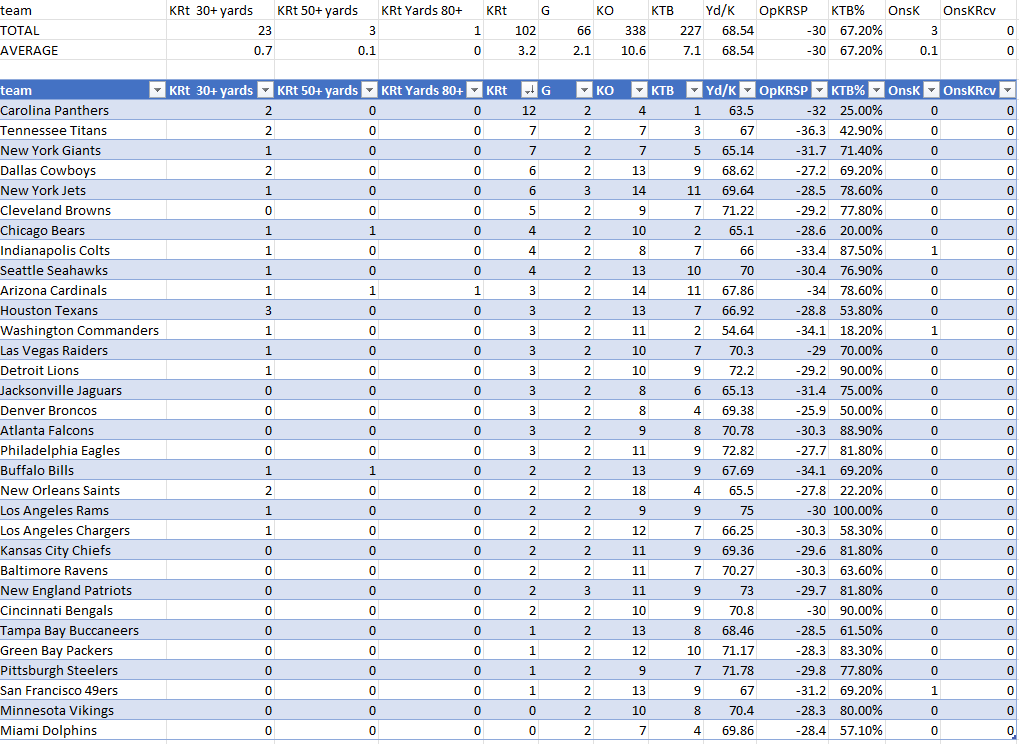Open the KRt Yards 80+ filter dropdown
This screenshot has width=1019, height=744.
pos(474,90)
